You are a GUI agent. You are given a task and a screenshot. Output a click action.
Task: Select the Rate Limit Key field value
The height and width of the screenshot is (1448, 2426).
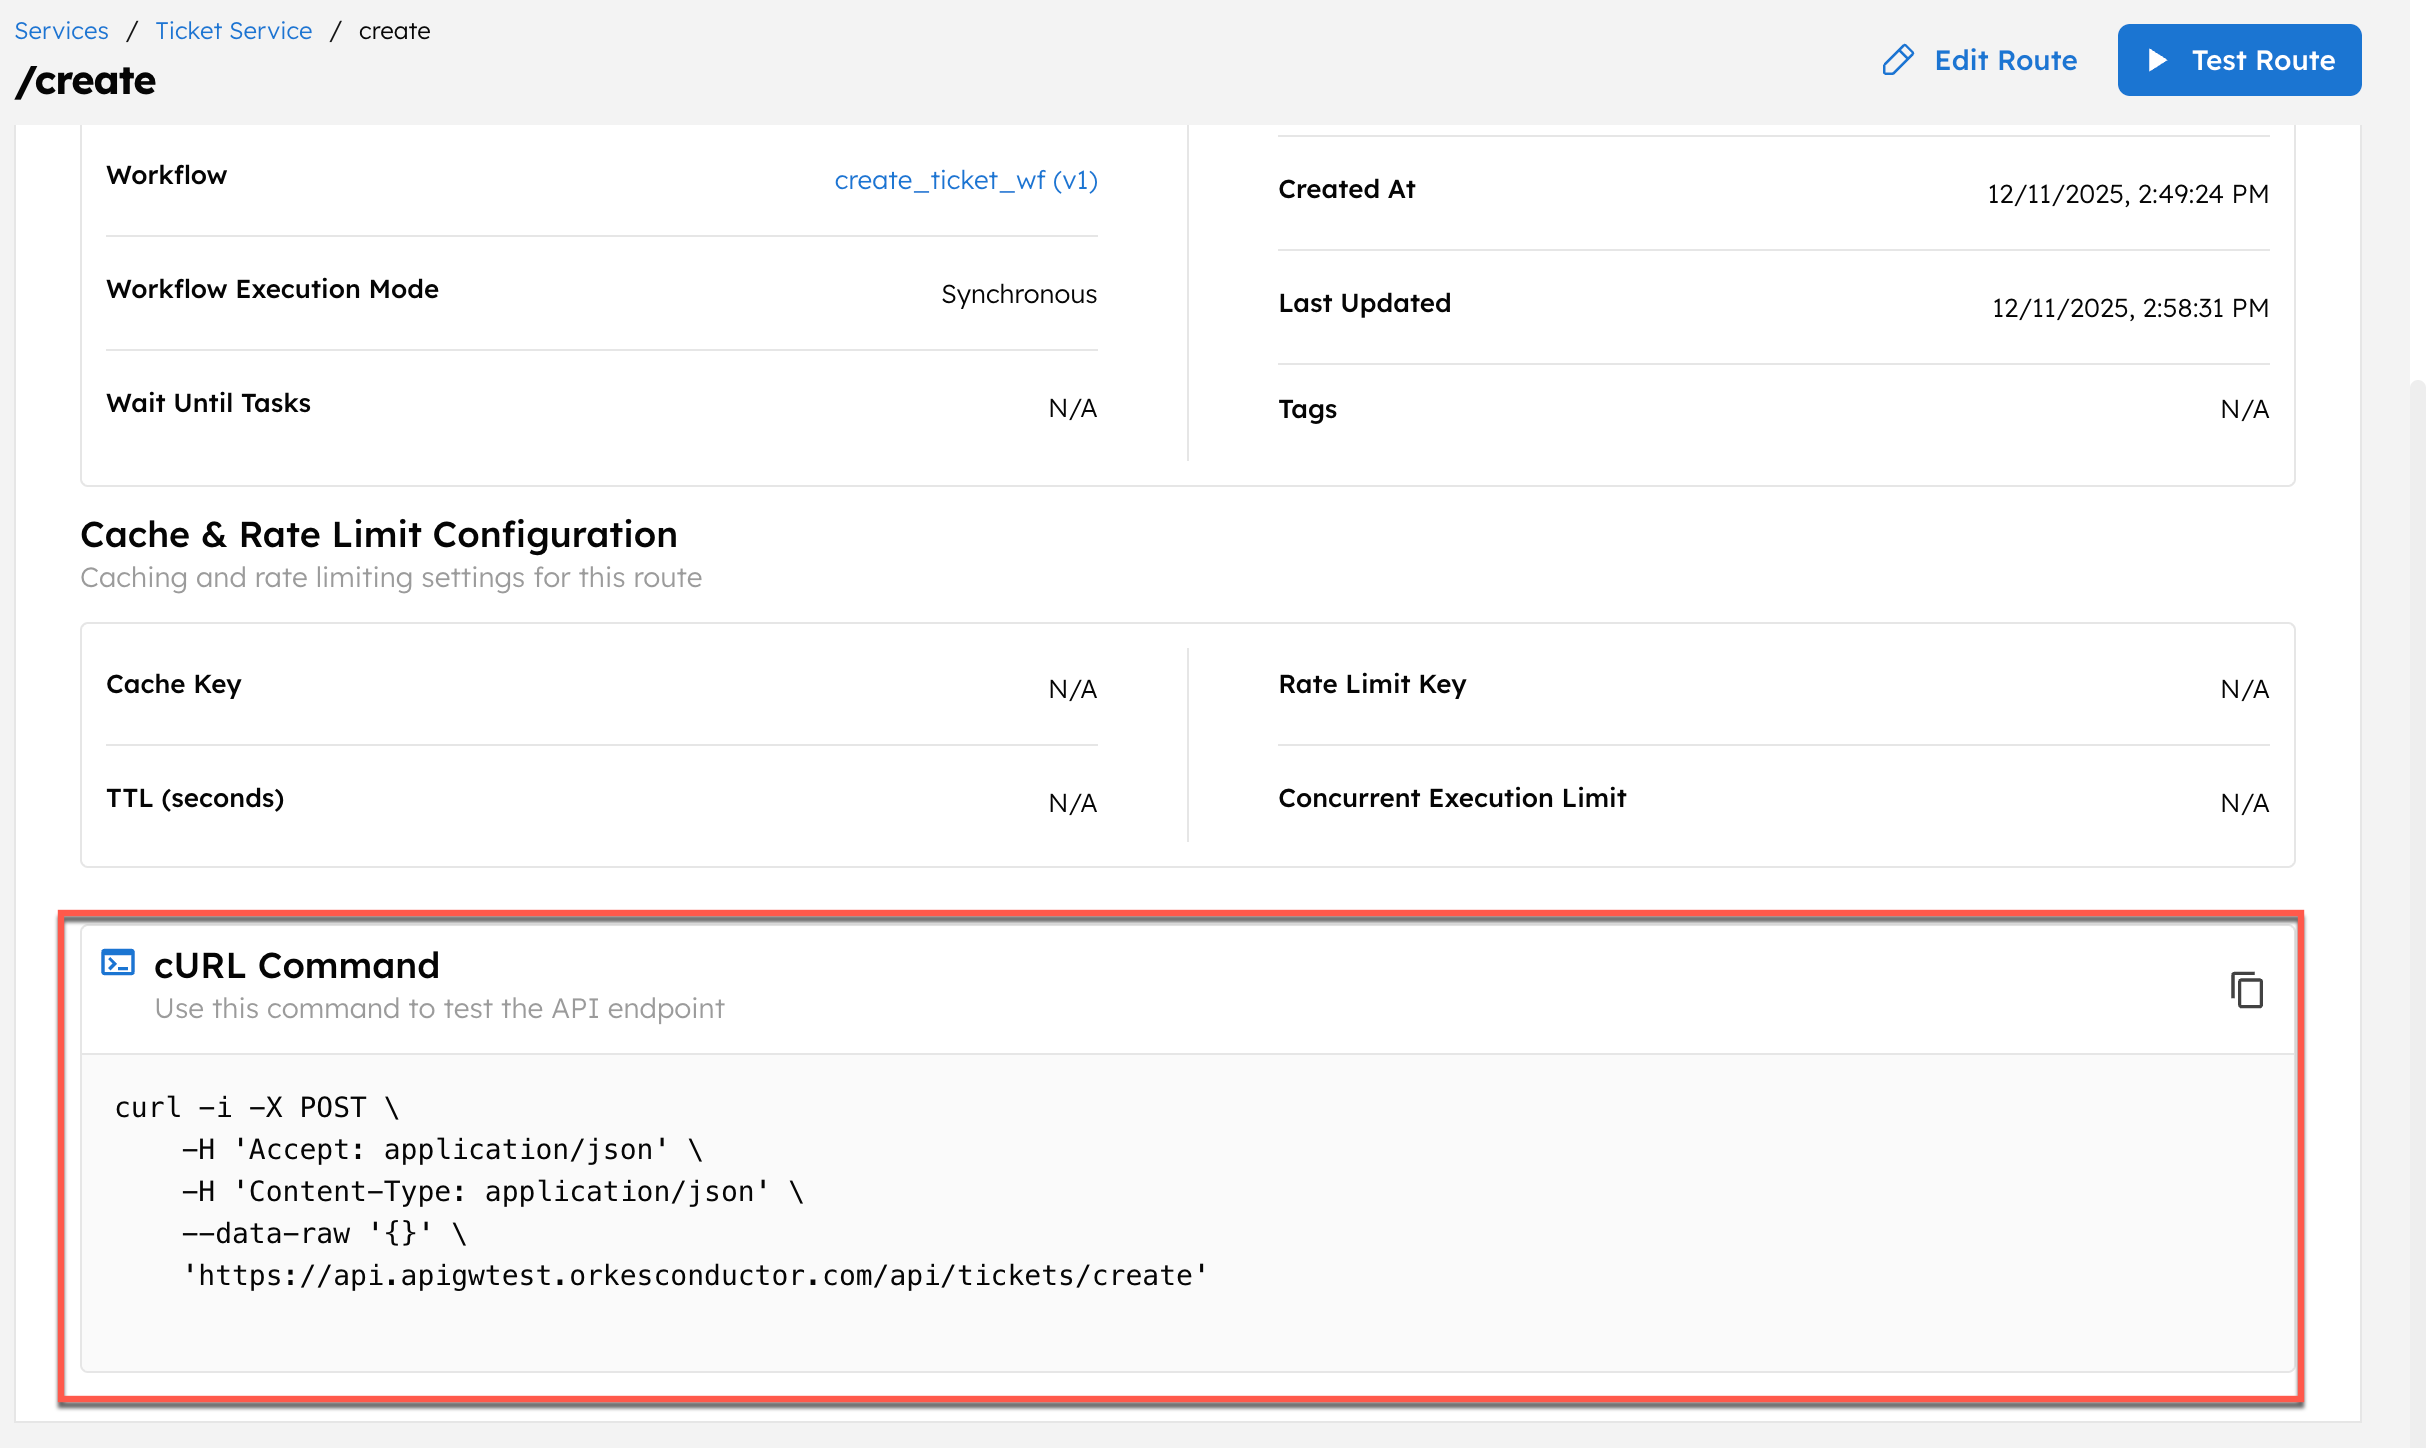pyautogui.click(x=2243, y=689)
